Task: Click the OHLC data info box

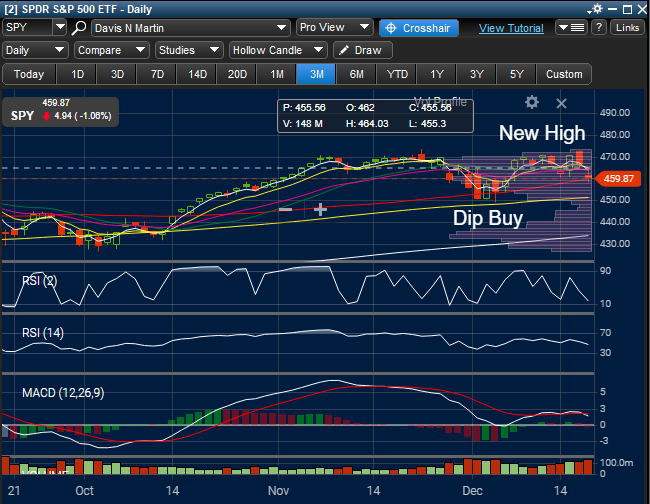Action: (375, 116)
